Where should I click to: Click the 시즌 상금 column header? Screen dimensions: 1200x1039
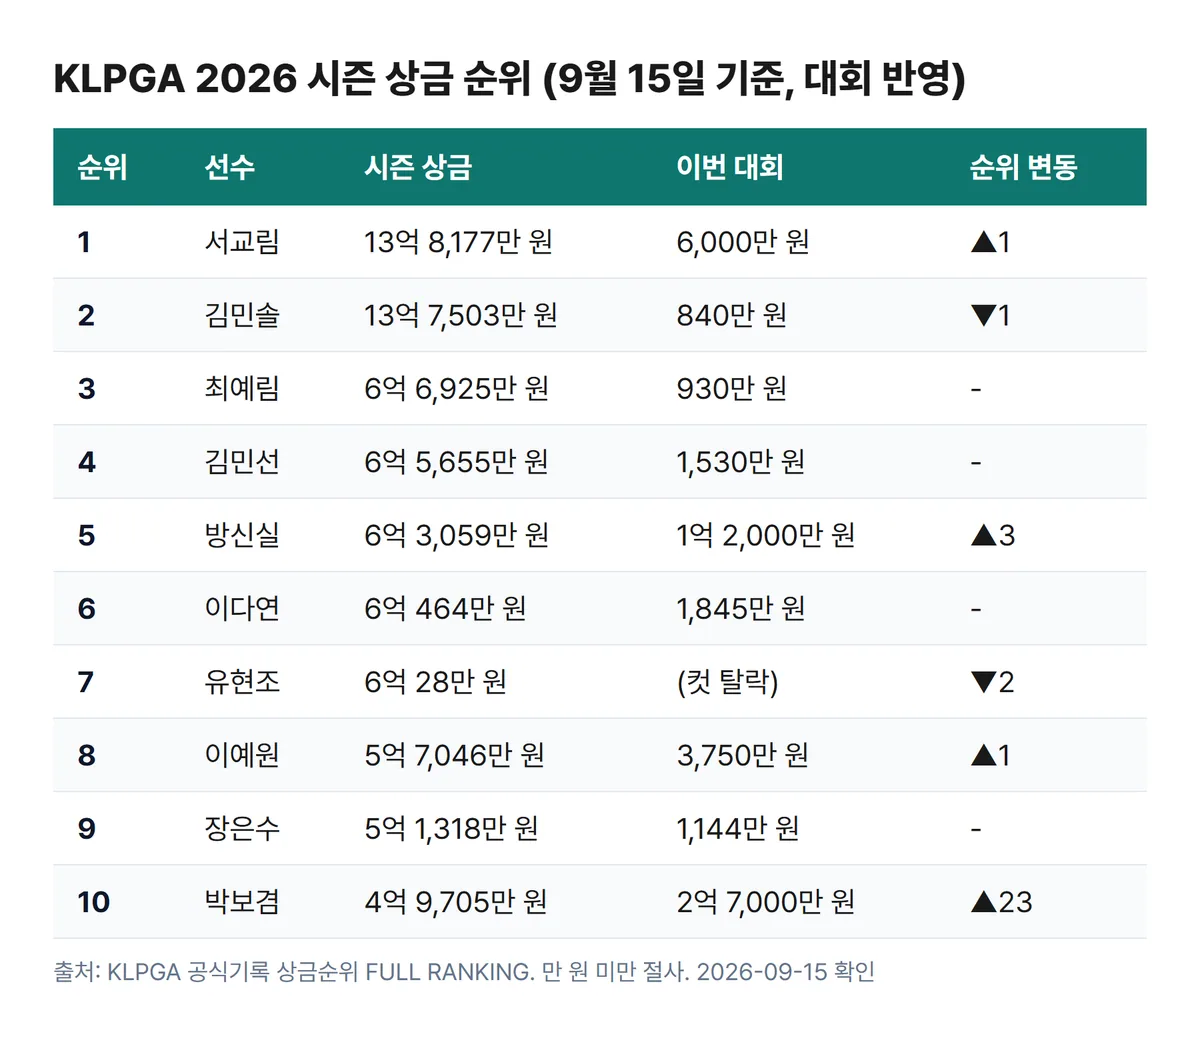tap(418, 167)
